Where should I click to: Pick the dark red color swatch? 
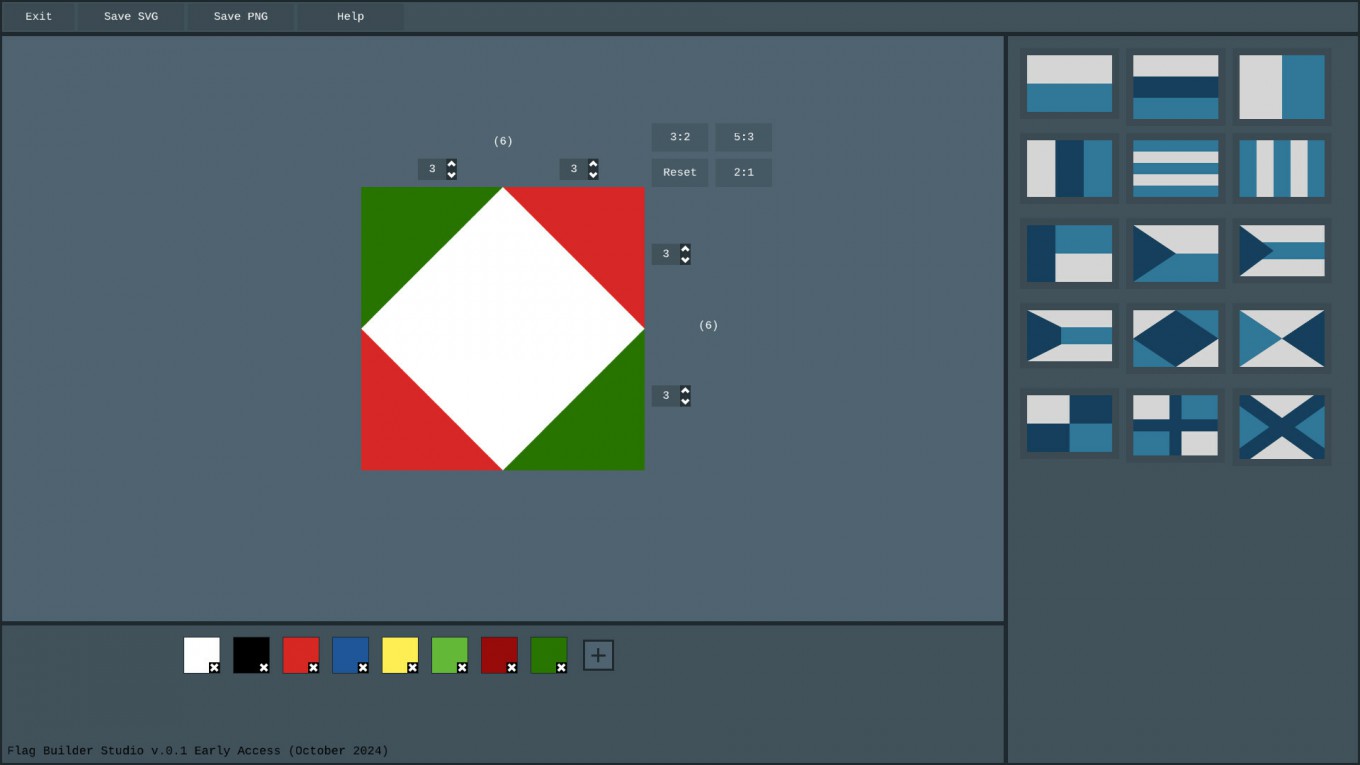[x=498, y=655]
